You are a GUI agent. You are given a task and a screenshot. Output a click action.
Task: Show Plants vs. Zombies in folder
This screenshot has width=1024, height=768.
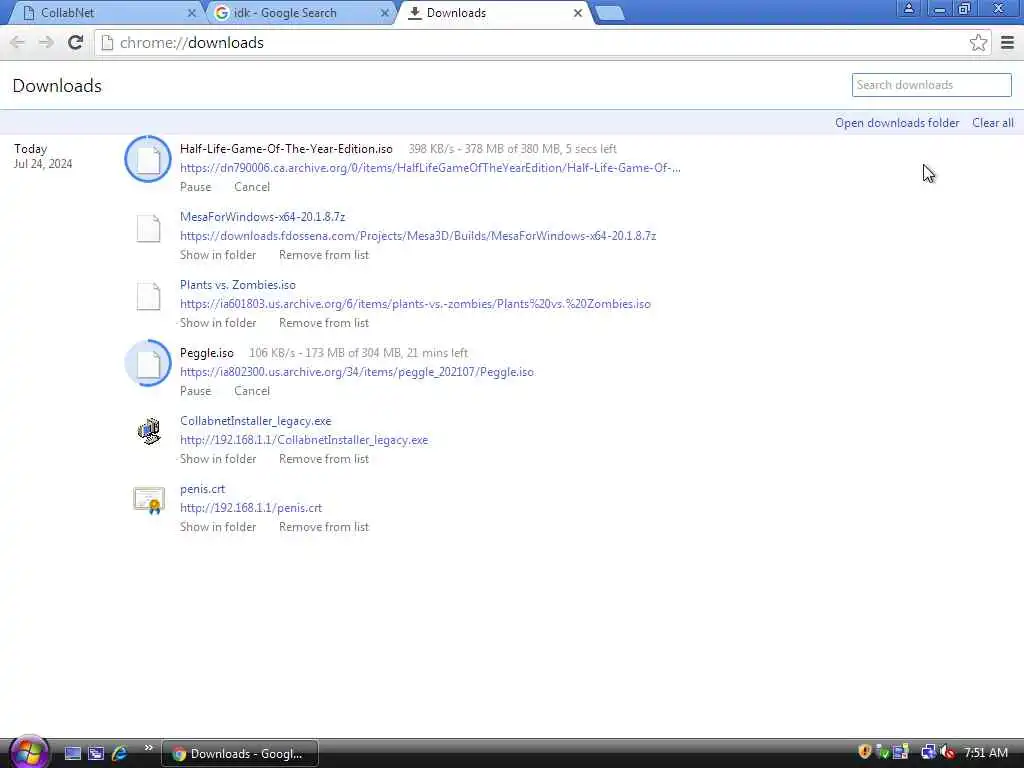(217, 323)
